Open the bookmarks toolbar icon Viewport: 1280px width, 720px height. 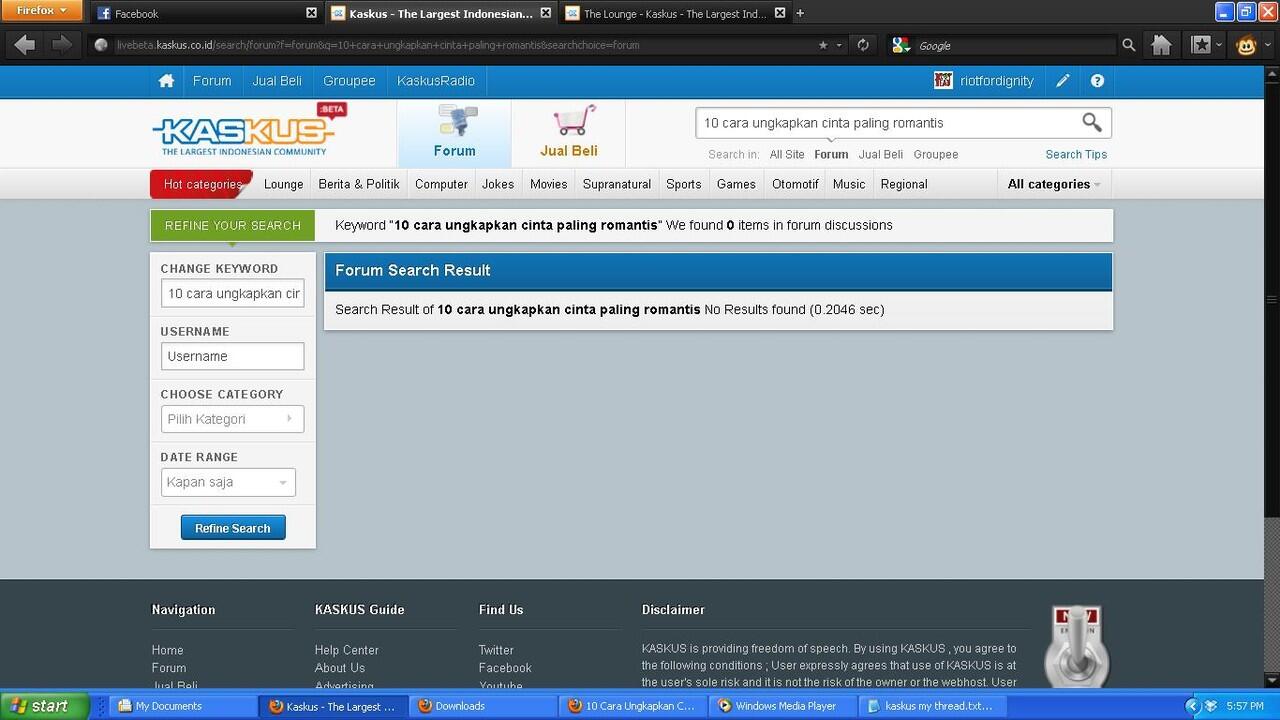tap(1201, 45)
